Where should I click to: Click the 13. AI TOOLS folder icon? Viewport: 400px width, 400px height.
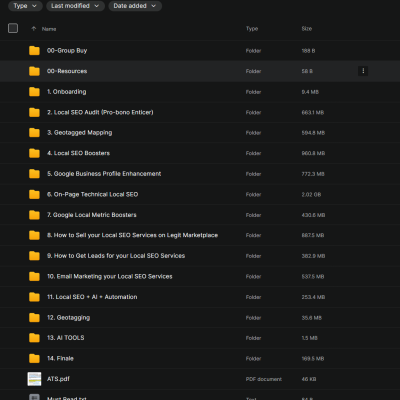click(34, 338)
